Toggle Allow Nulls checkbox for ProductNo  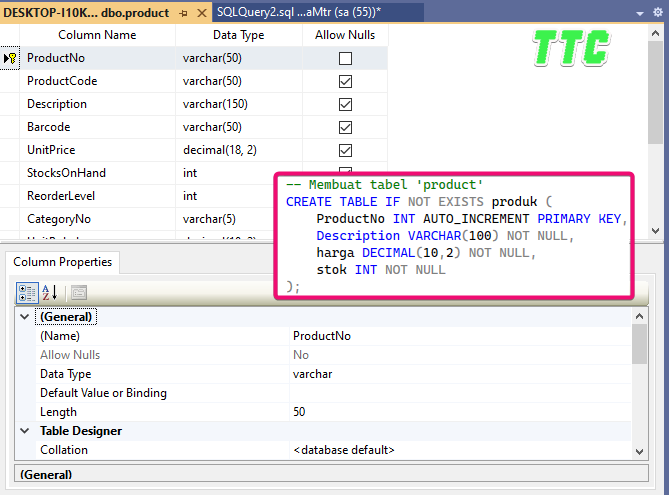point(345,59)
